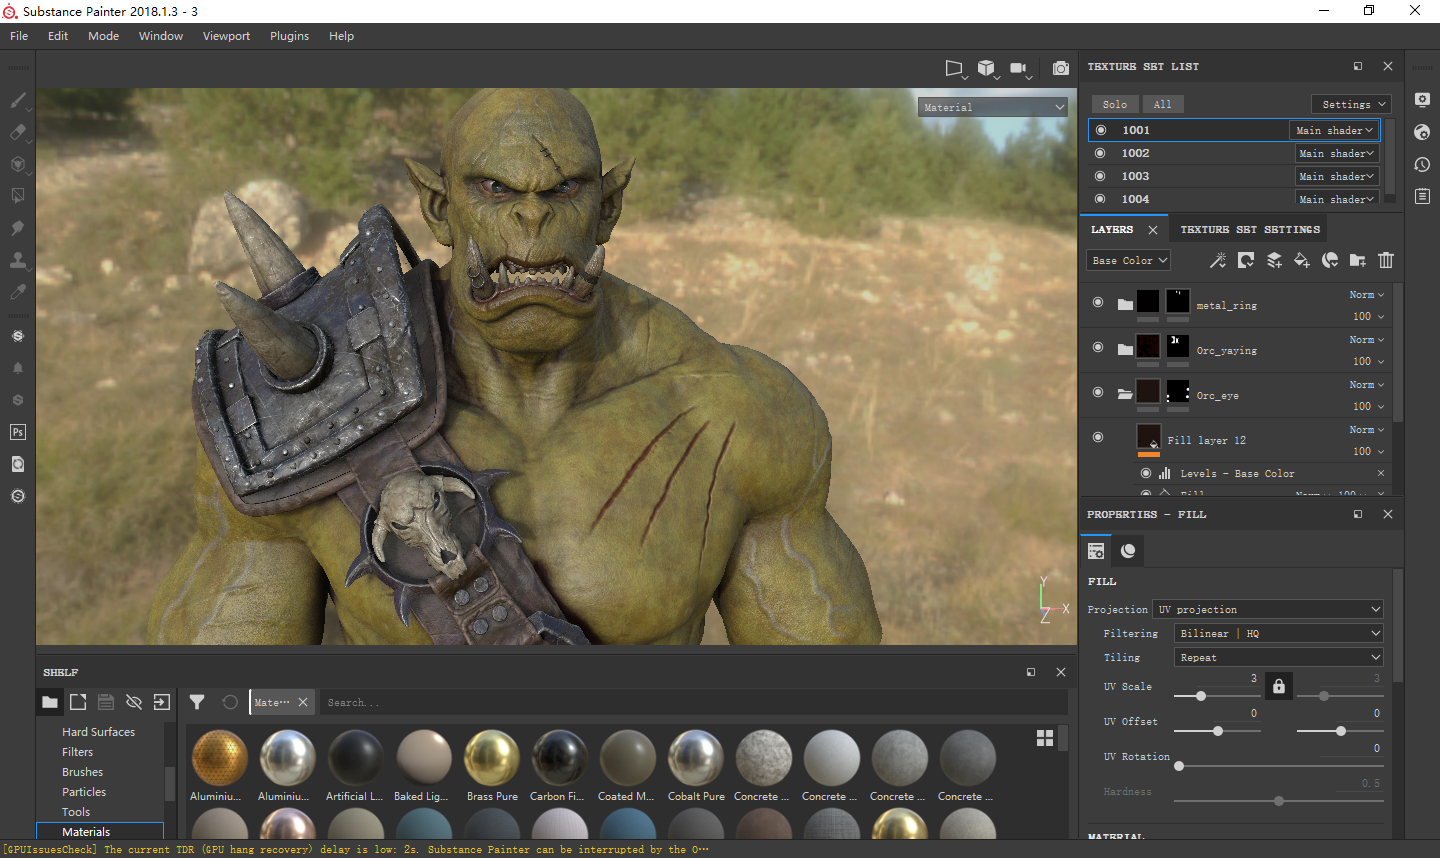Screen dimensions: 1440x858
Task: Hide the metal_ring layer group
Action: [x=1098, y=302]
